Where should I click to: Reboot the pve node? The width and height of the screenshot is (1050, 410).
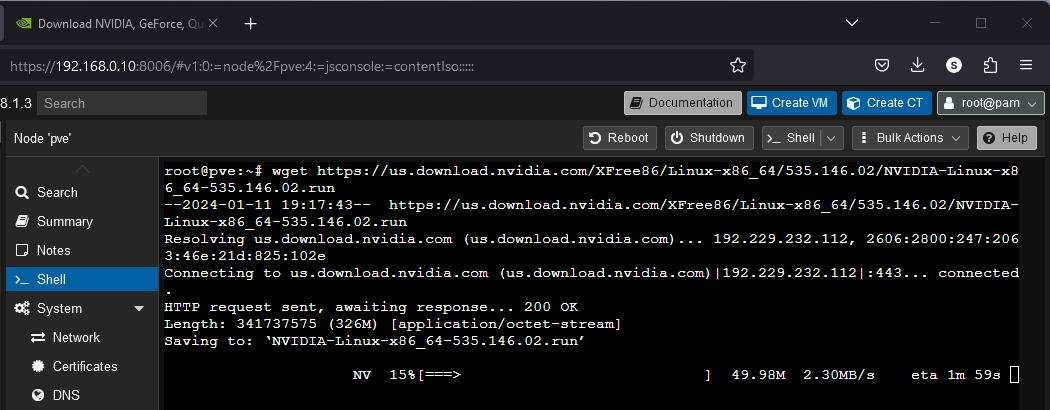[x=619, y=138]
